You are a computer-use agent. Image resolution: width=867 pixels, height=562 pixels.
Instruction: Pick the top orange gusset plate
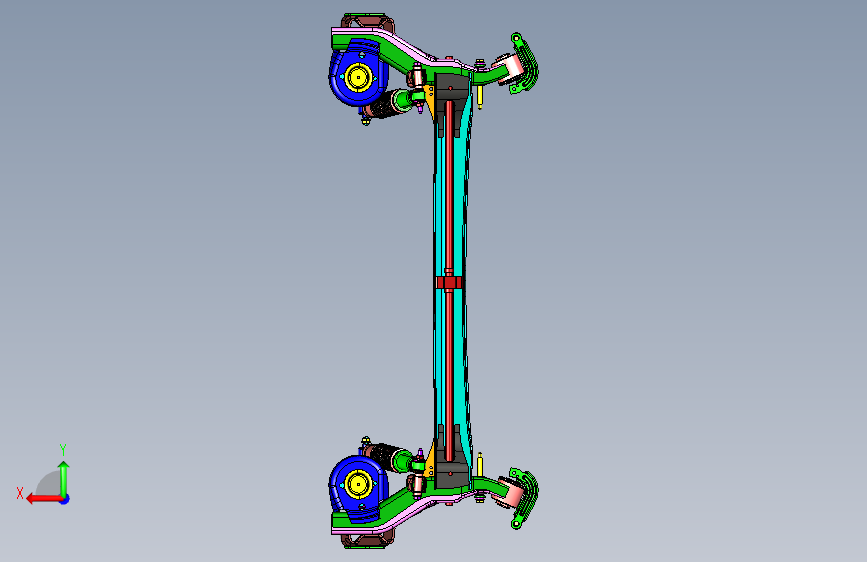pos(430,100)
